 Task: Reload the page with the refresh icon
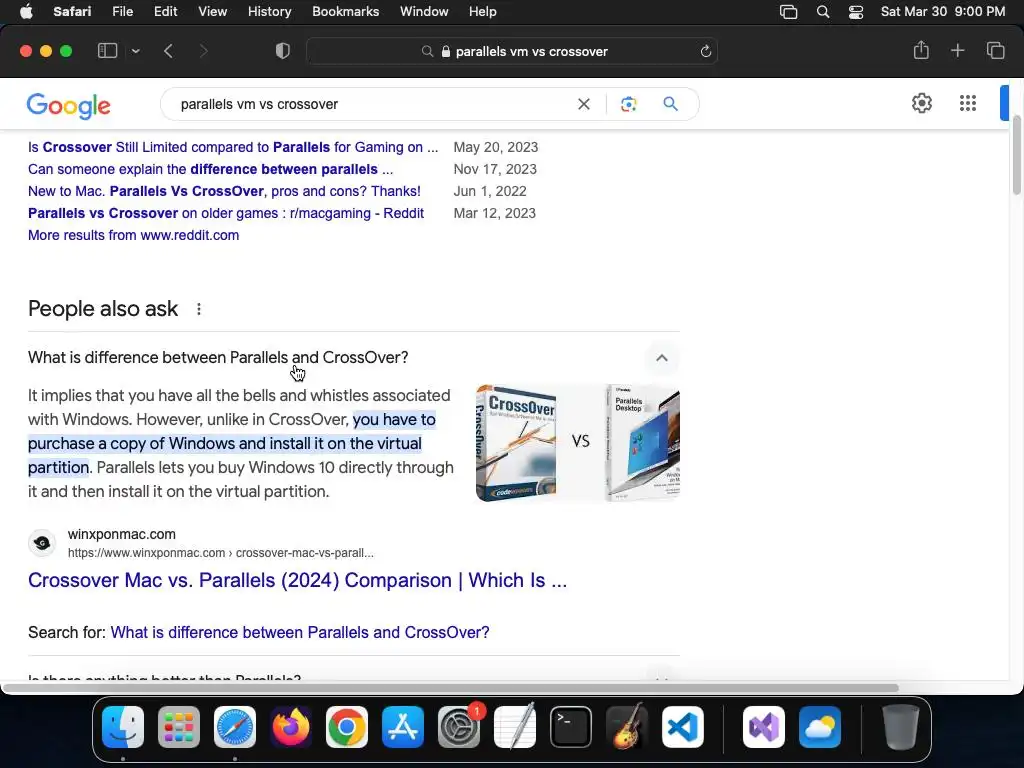click(x=705, y=51)
